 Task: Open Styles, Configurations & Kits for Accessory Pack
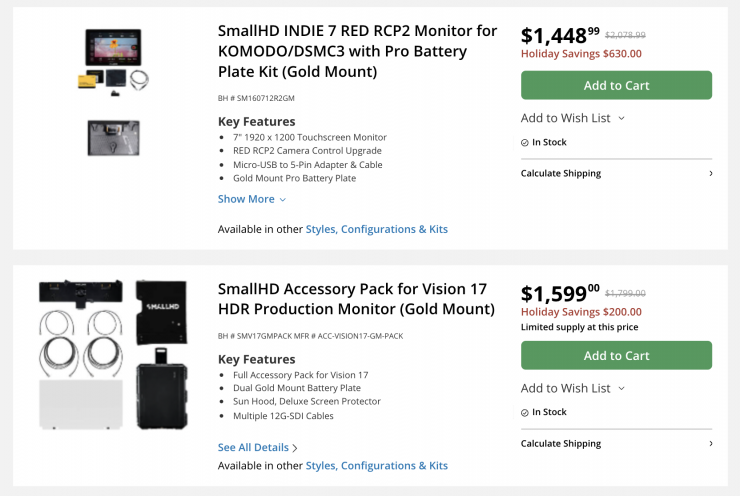[x=376, y=465]
